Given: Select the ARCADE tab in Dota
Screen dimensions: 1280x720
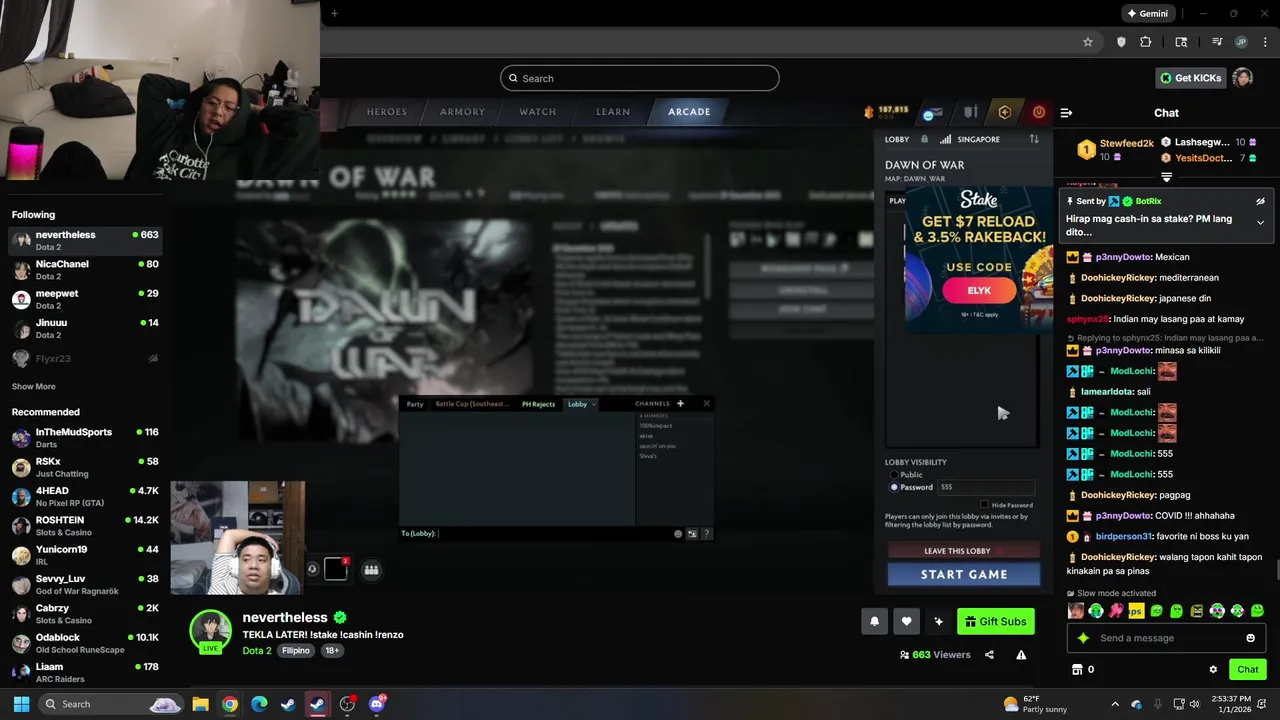Looking at the screenshot, I should (x=689, y=112).
